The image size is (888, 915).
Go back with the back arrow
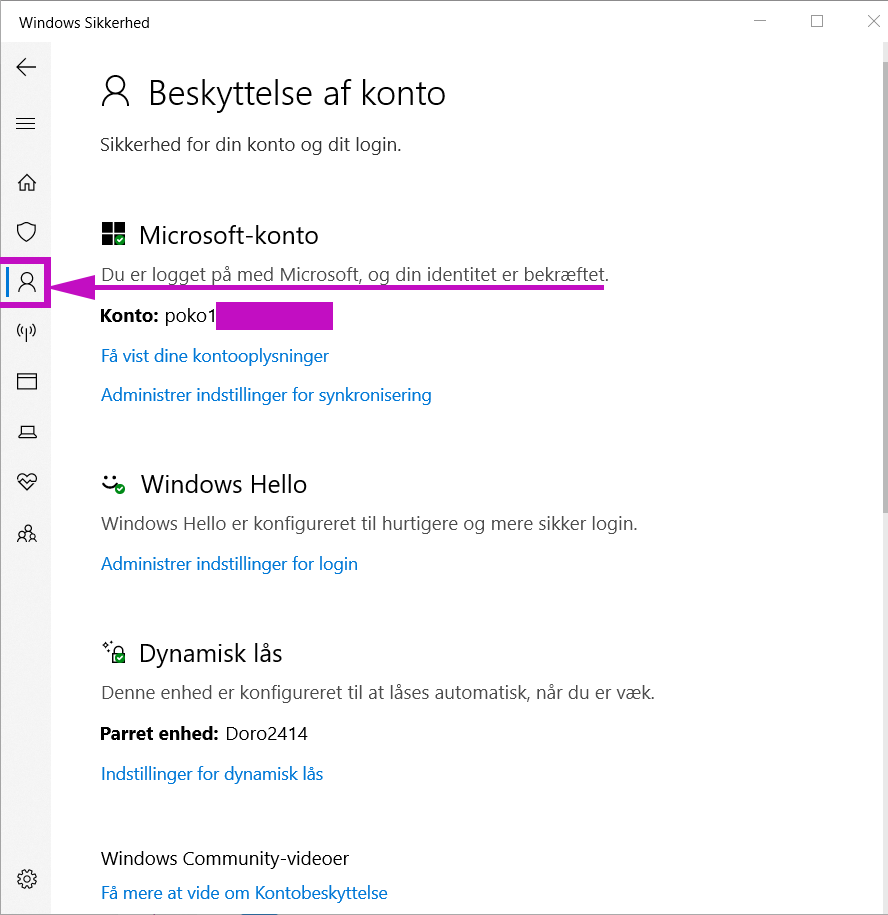point(26,67)
